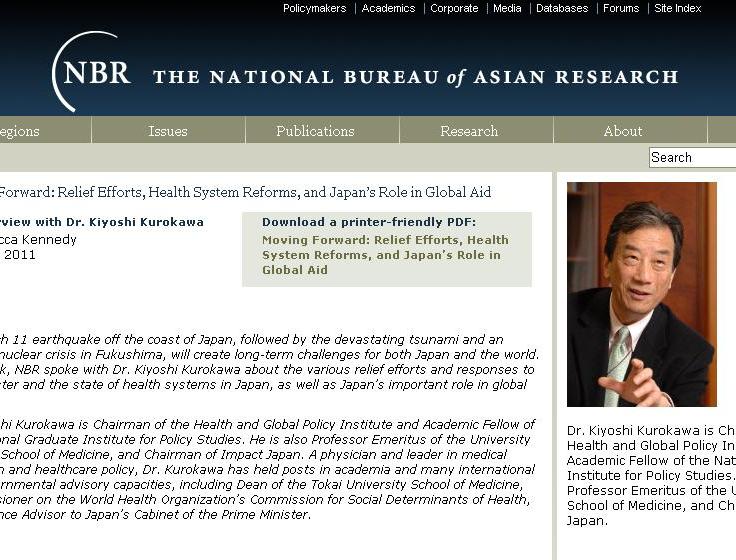Click the article headline above the interview
This screenshot has height=560, width=736.
pos(245,192)
